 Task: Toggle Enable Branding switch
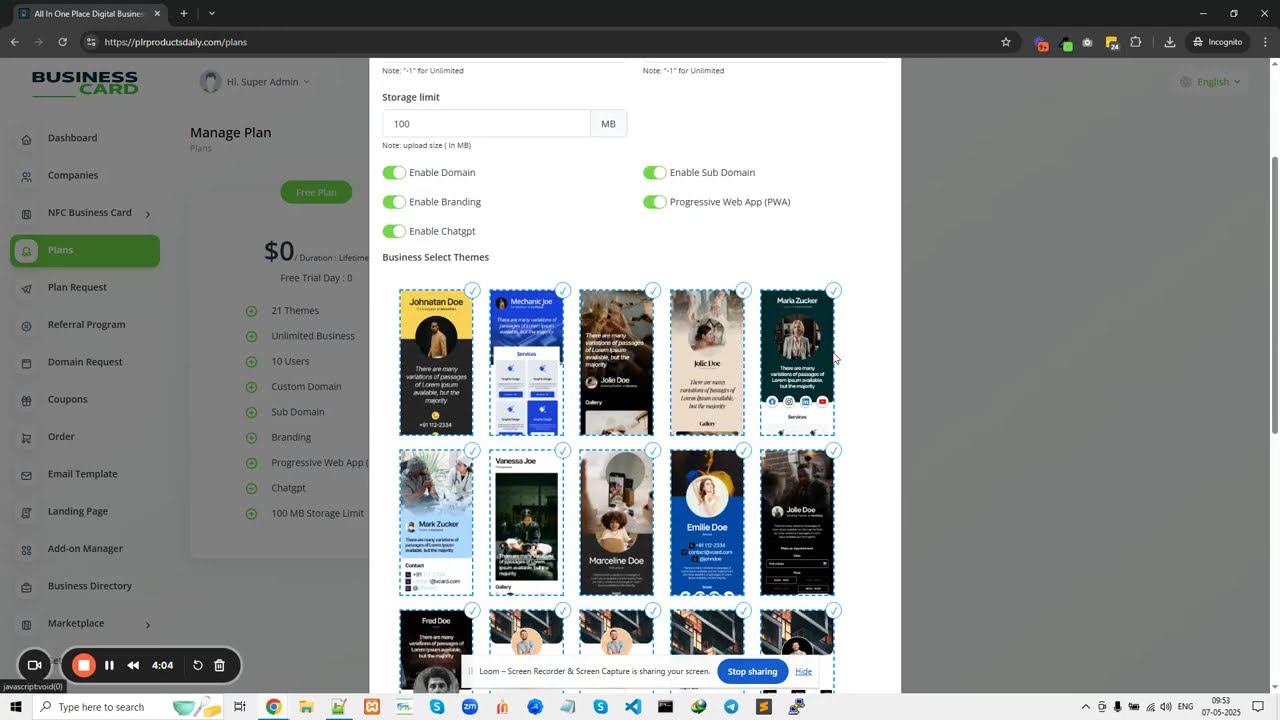pyautogui.click(x=394, y=202)
